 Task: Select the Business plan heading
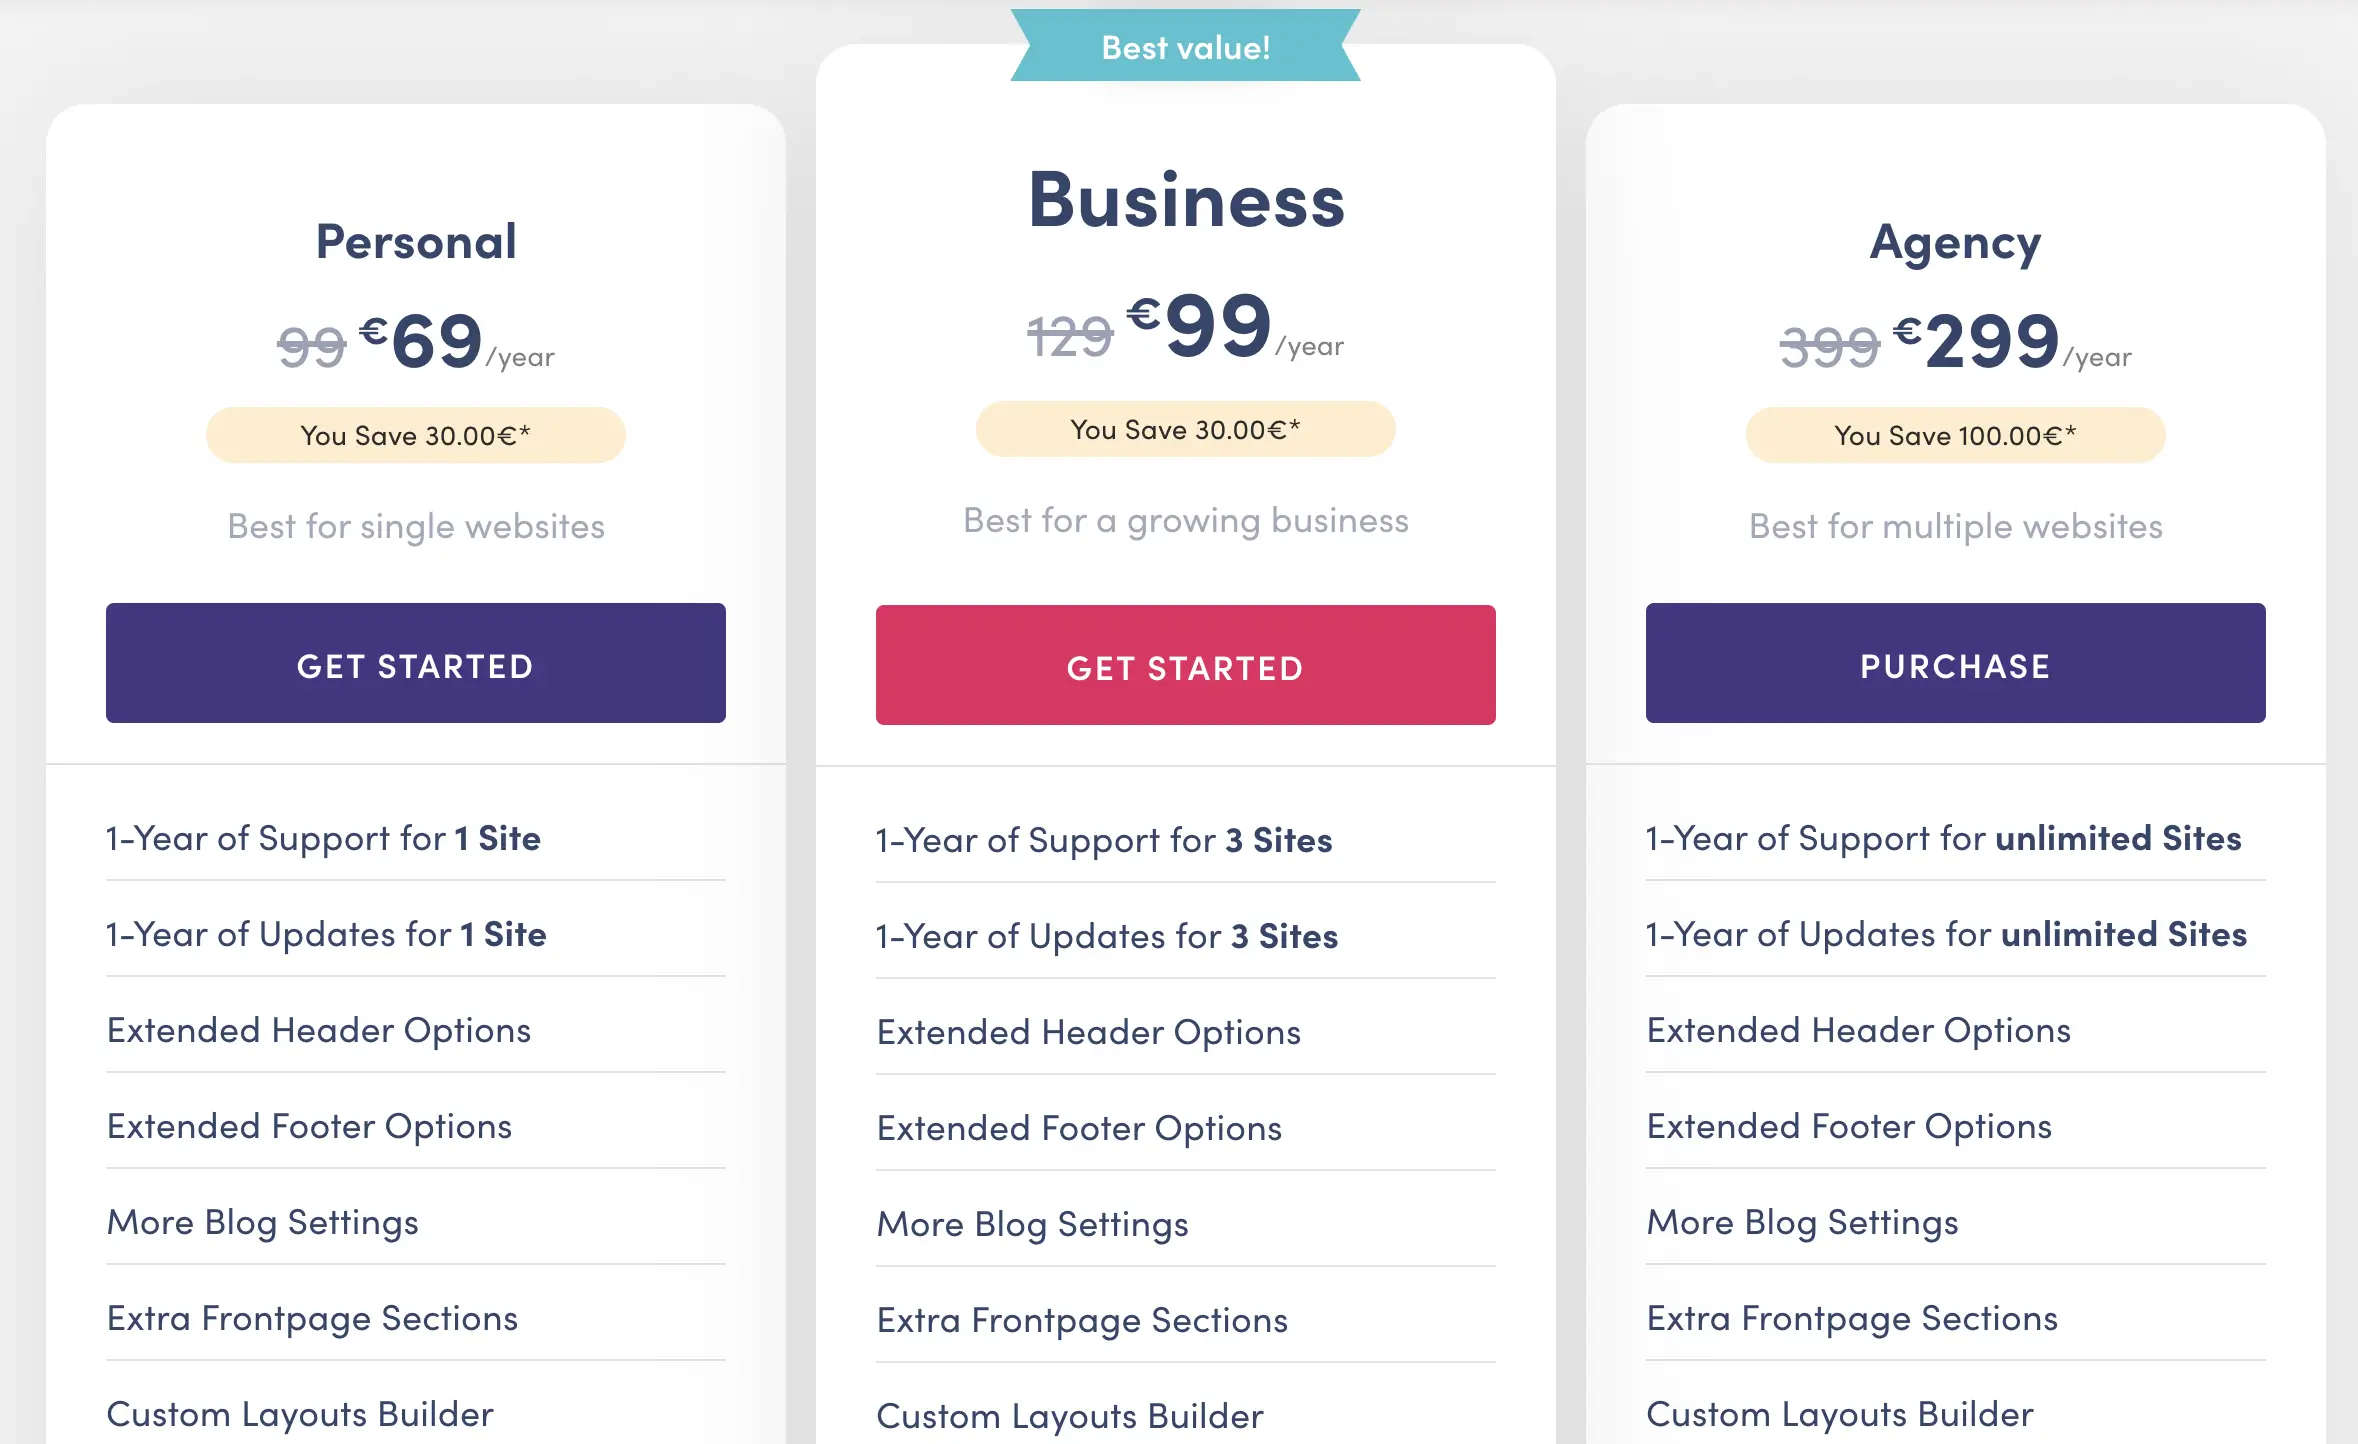click(1186, 200)
